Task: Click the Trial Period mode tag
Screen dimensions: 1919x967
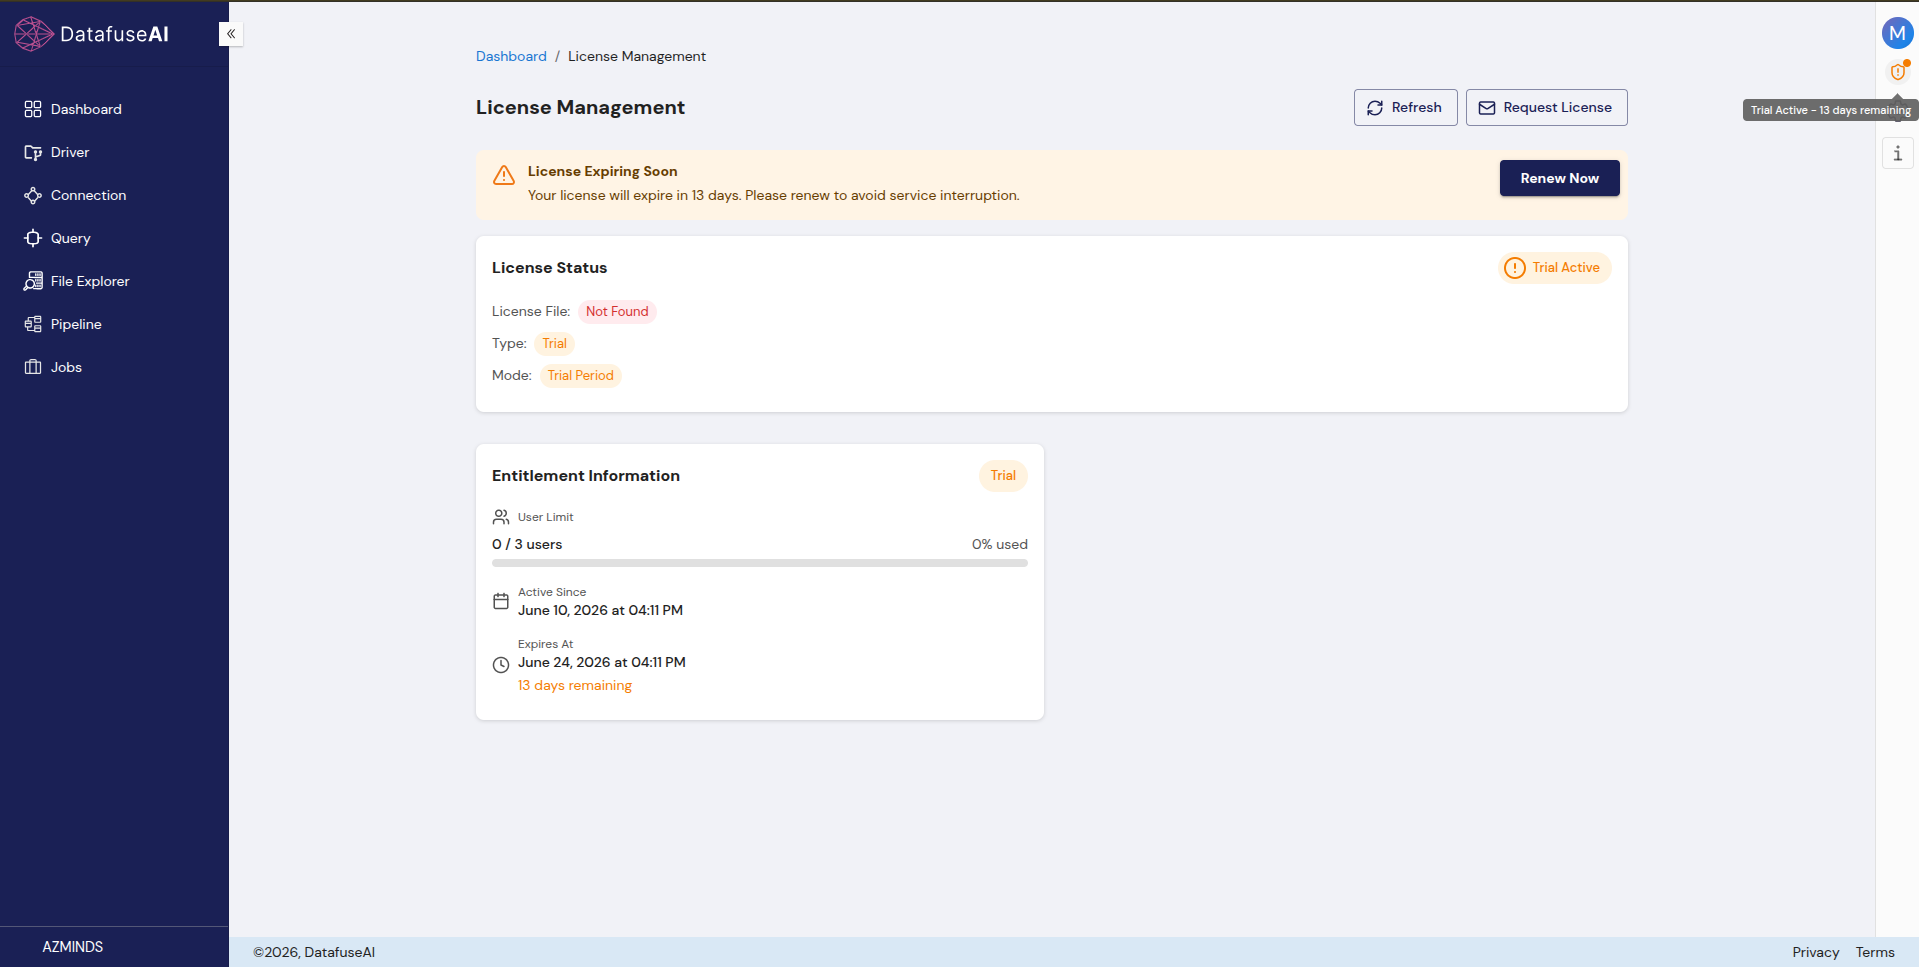Action: click(580, 375)
